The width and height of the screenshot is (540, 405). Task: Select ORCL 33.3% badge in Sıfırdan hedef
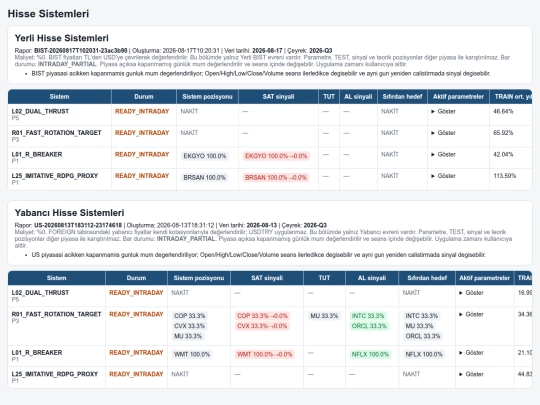point(423,336)
